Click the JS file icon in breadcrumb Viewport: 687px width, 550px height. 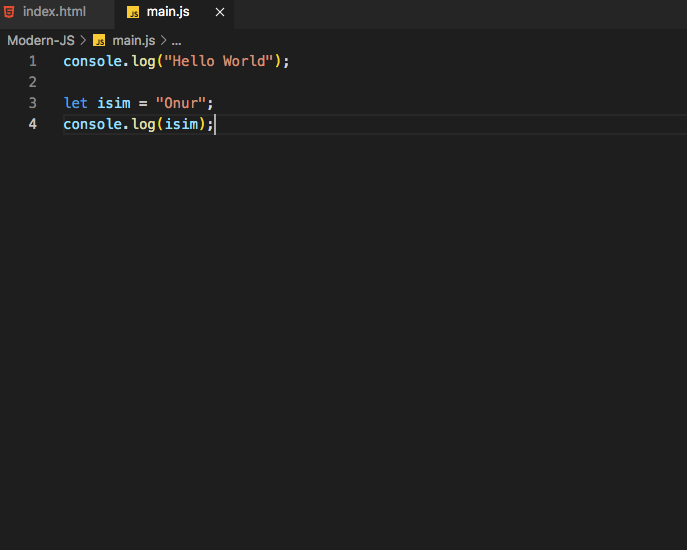click(x=99, y=41)
